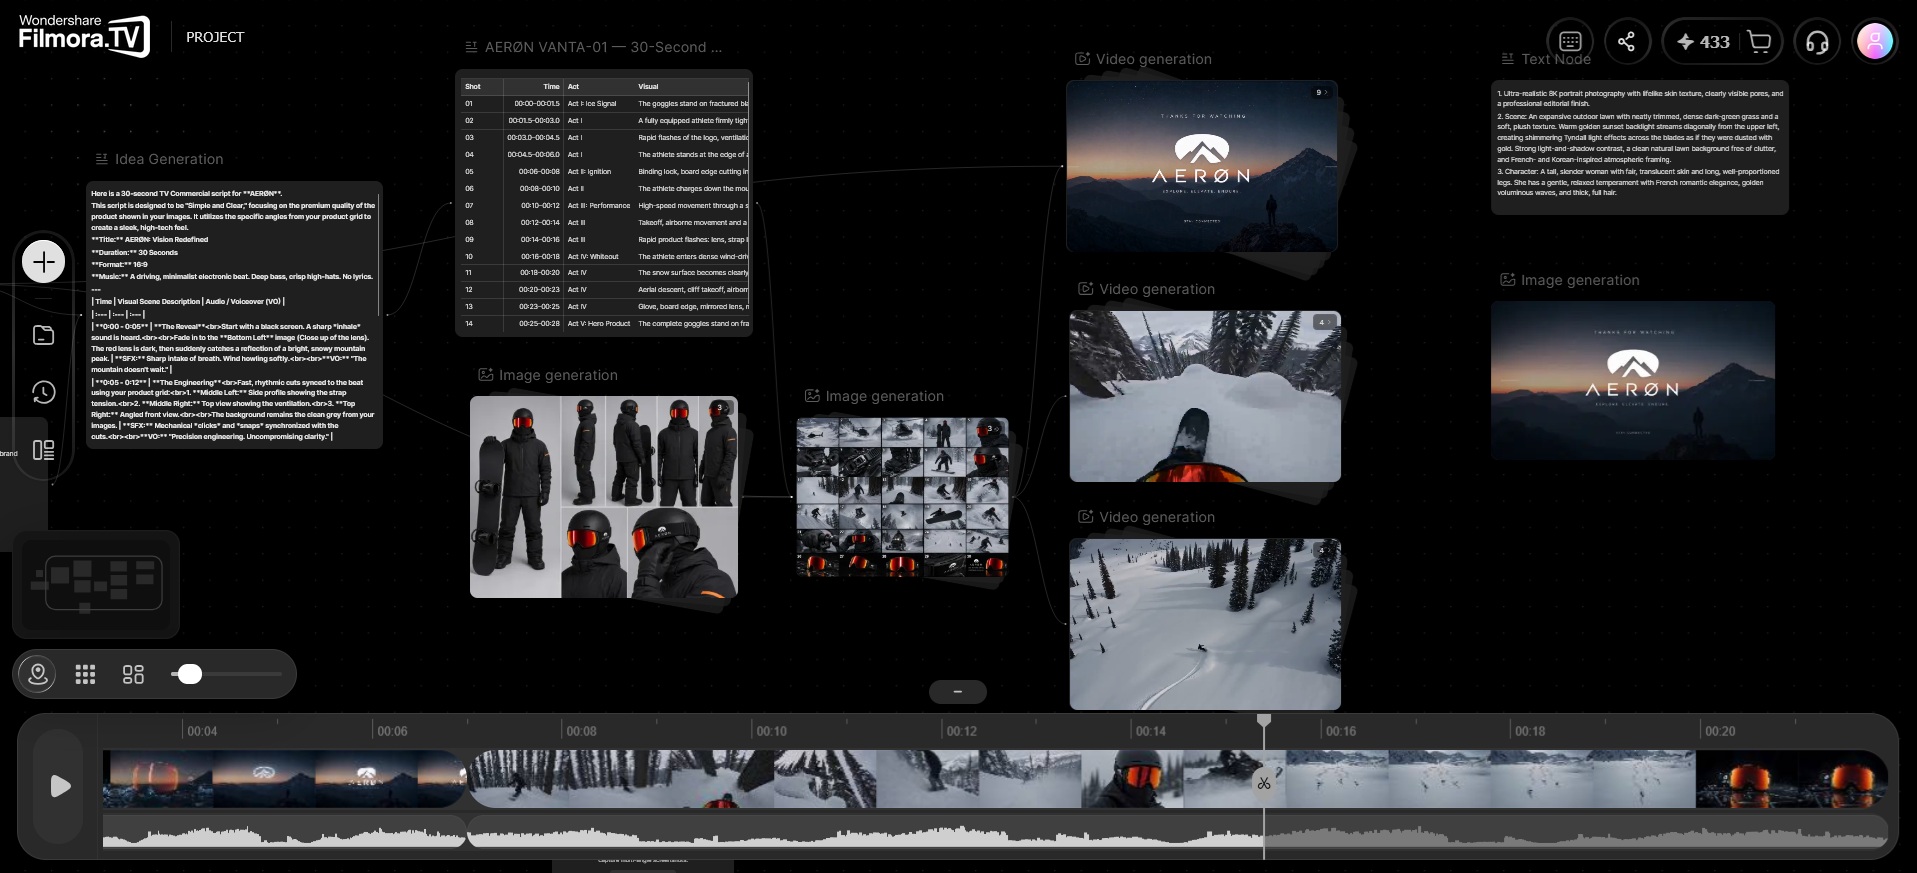1917x873 pixels.
Task: Open the AERØN image generation thumbnail at right
Action: click(x=1633, y=380)
